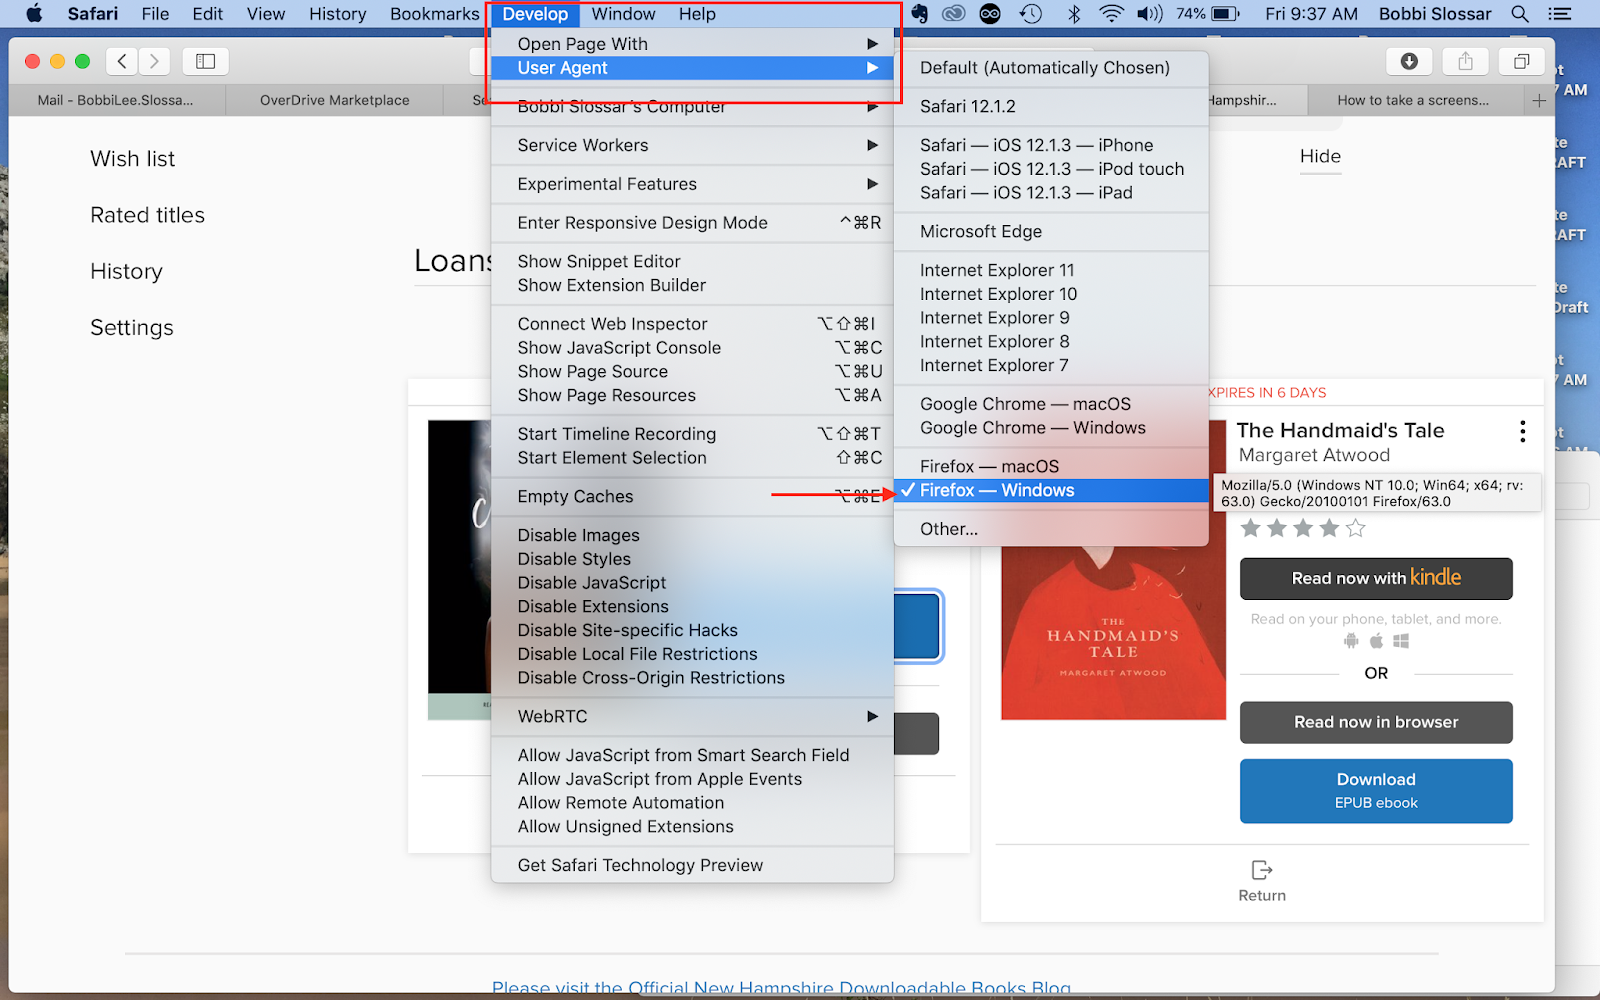Open Spotlight search in the menu bar
Screen dimensions: 1600x1000
click(1520, 14)
